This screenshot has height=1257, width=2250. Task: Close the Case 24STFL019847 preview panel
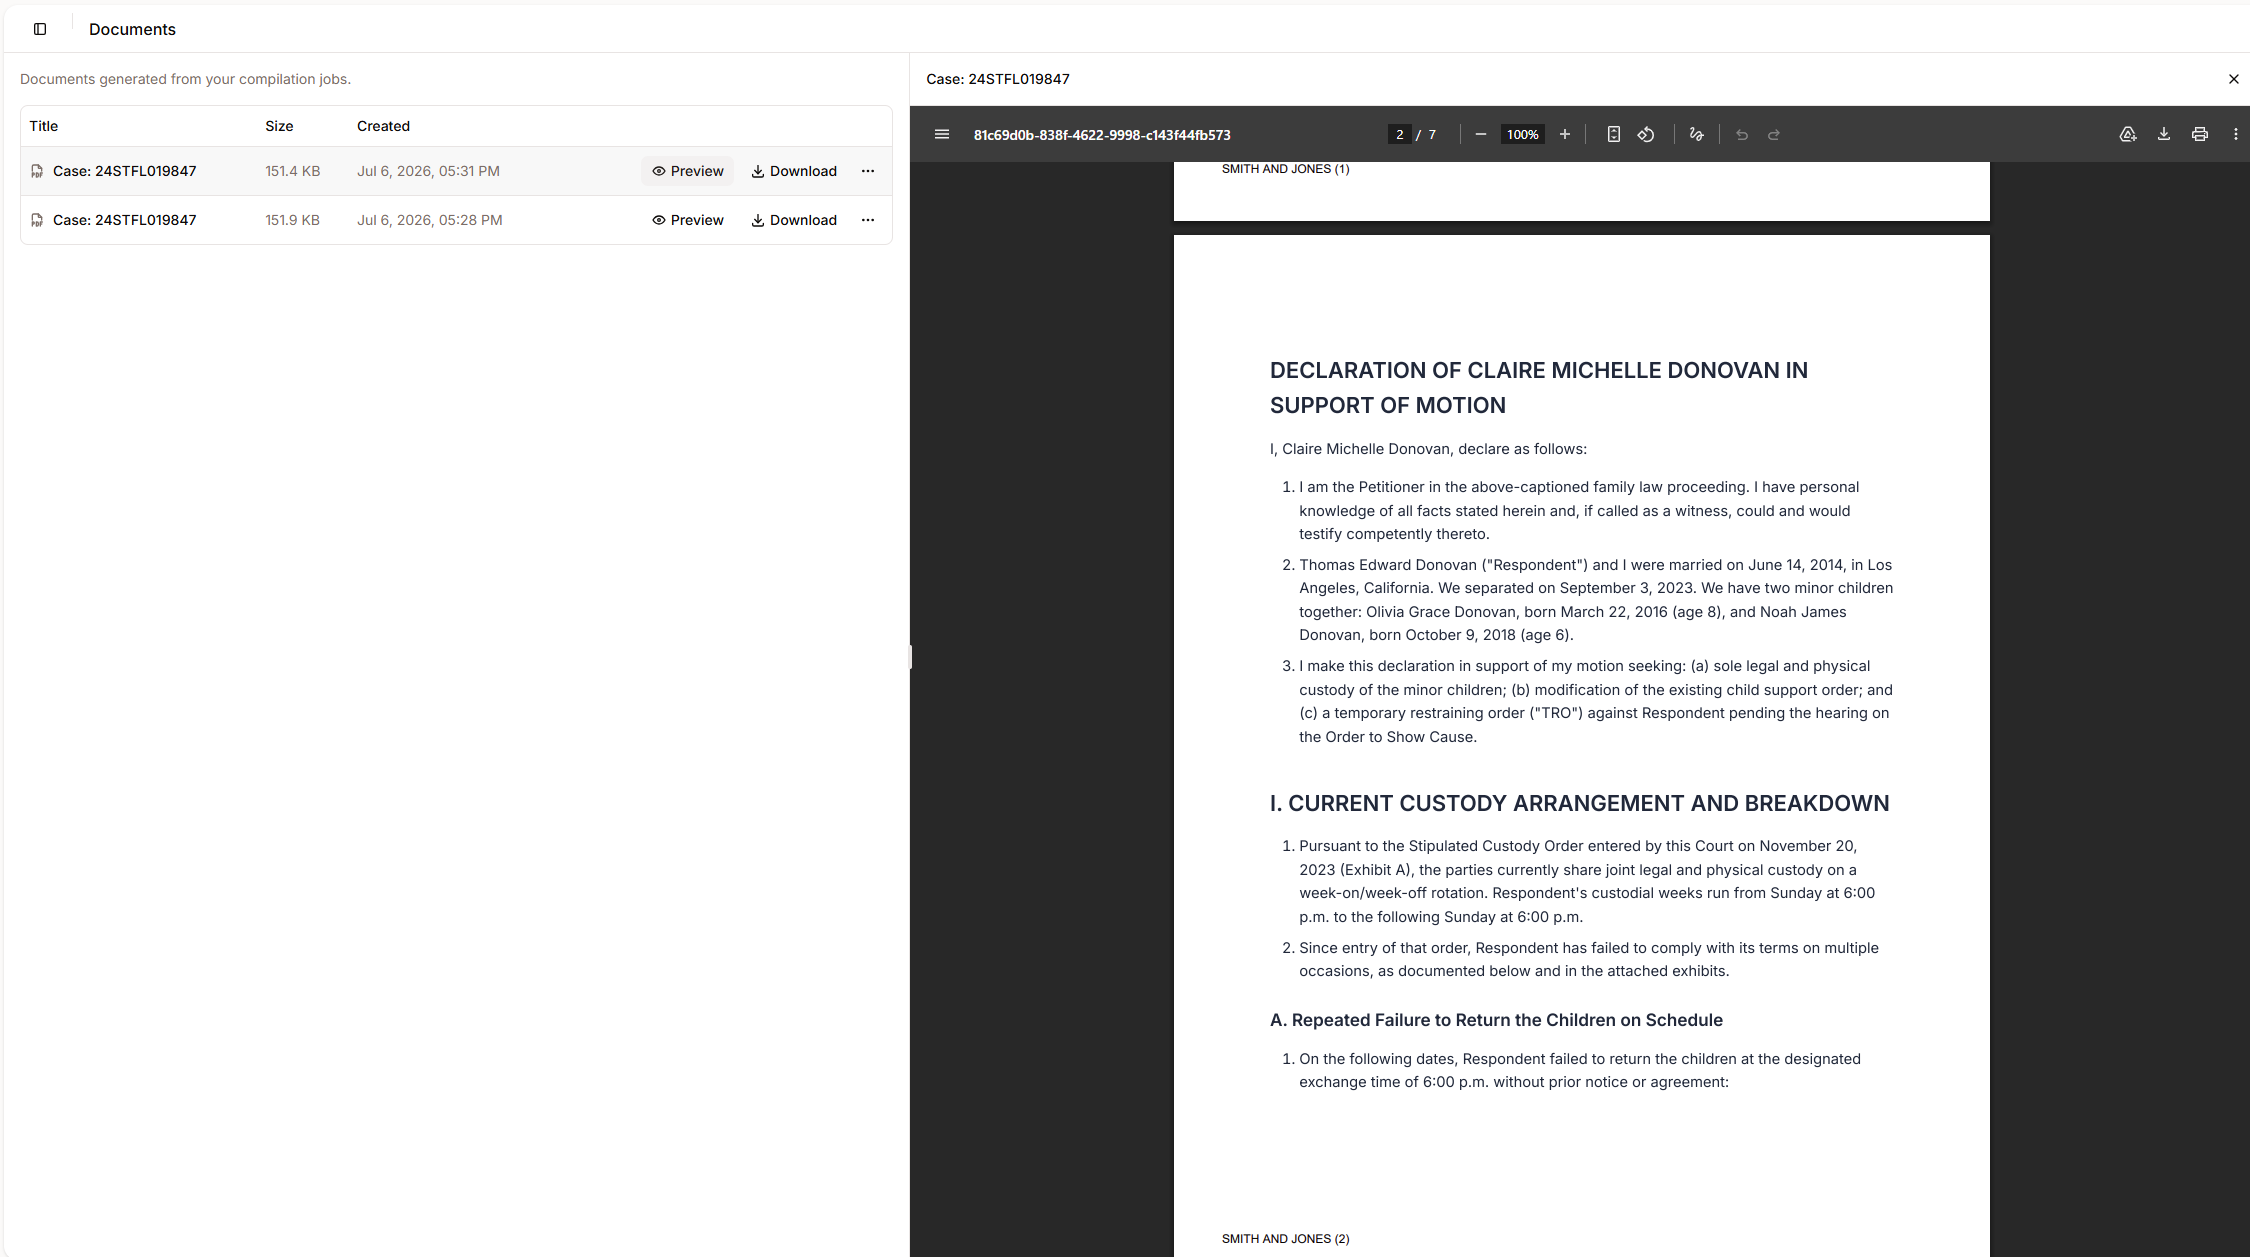pos(2234,79)
